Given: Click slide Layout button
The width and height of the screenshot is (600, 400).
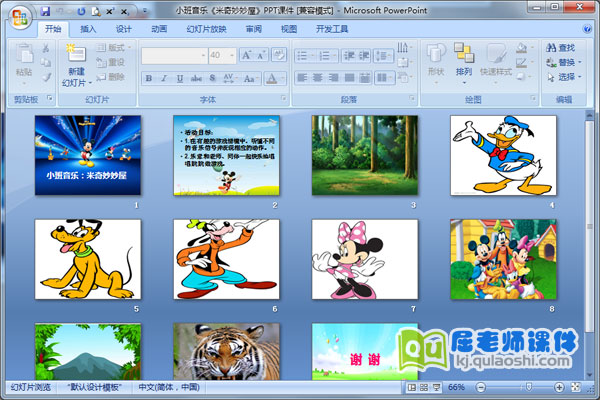Looking at the screenshot, I should pos(114,47).
